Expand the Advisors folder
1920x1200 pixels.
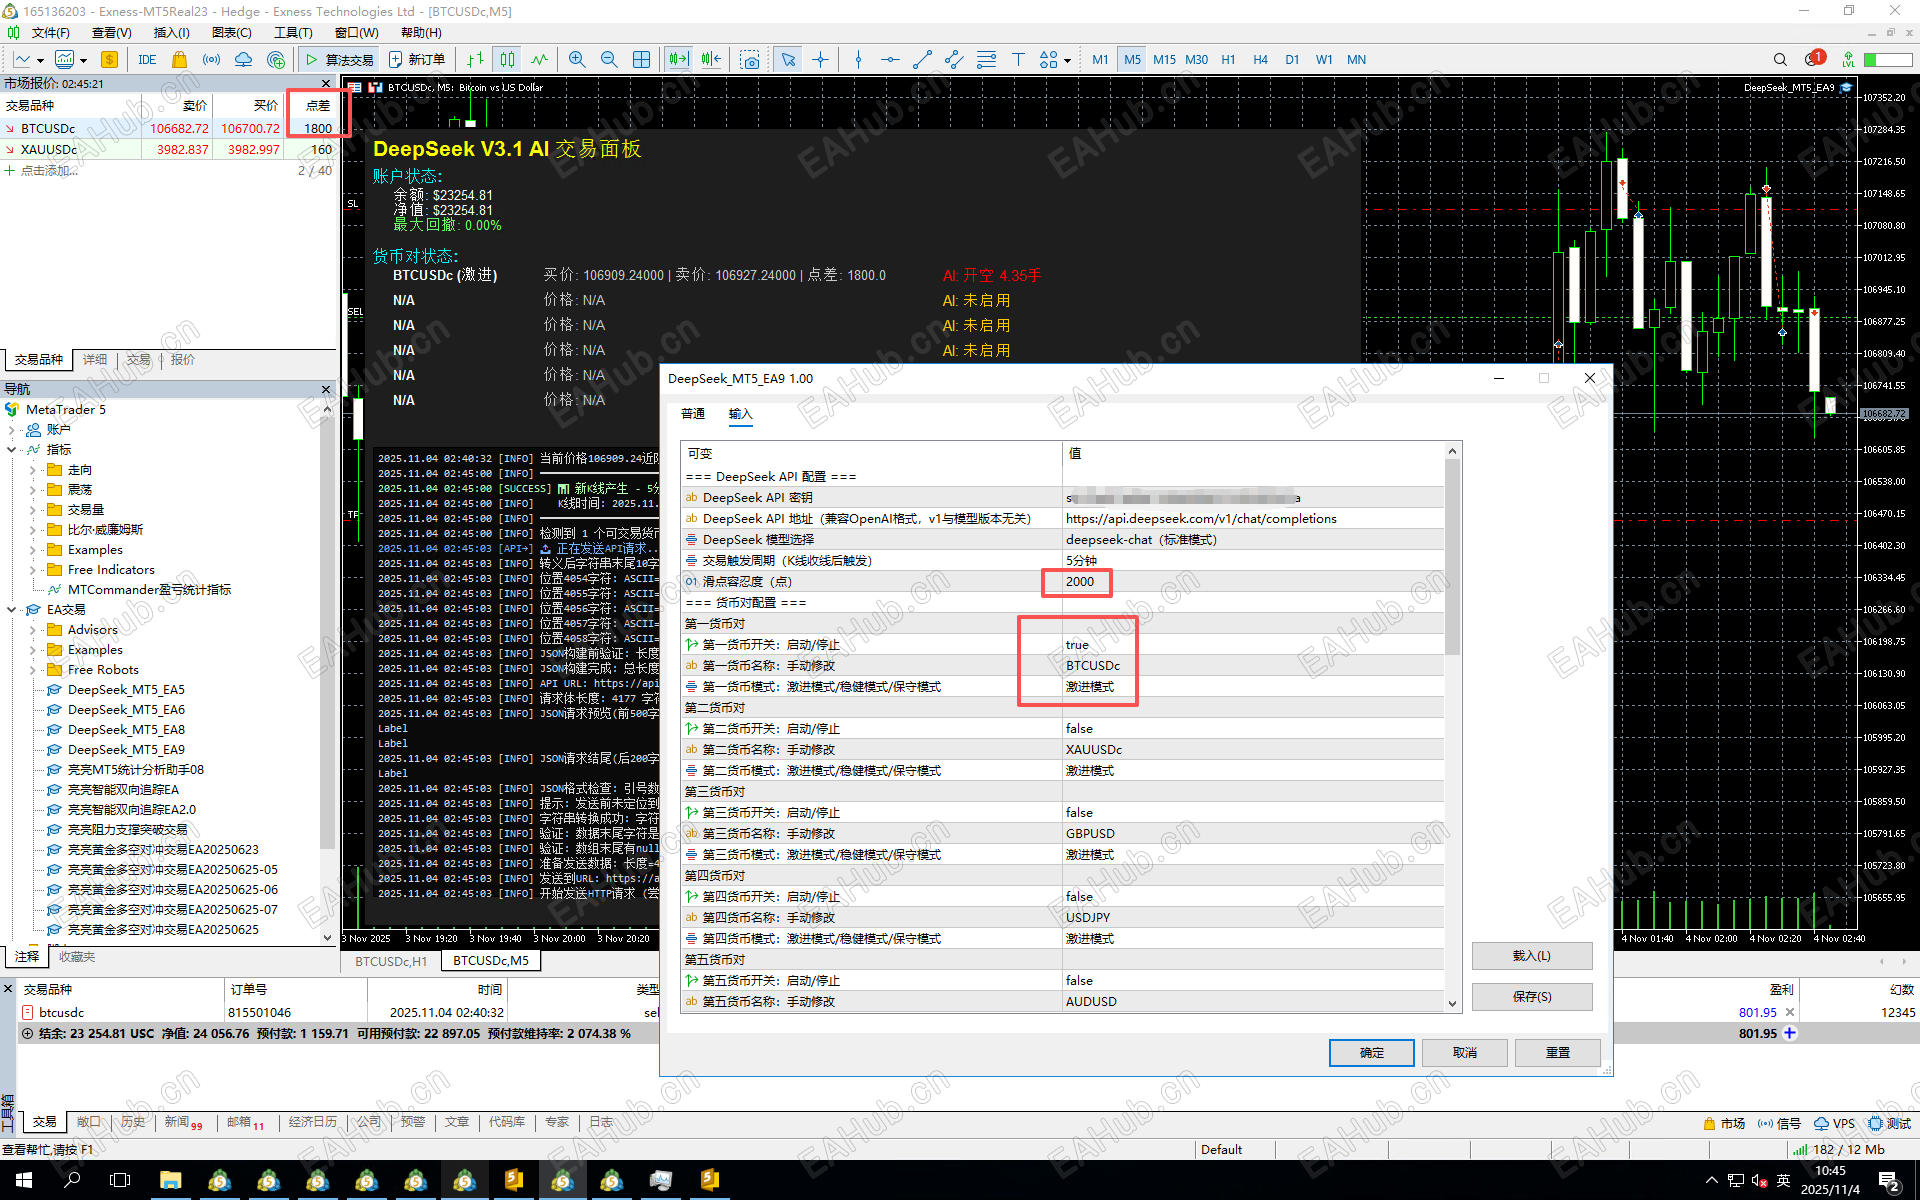33,630
